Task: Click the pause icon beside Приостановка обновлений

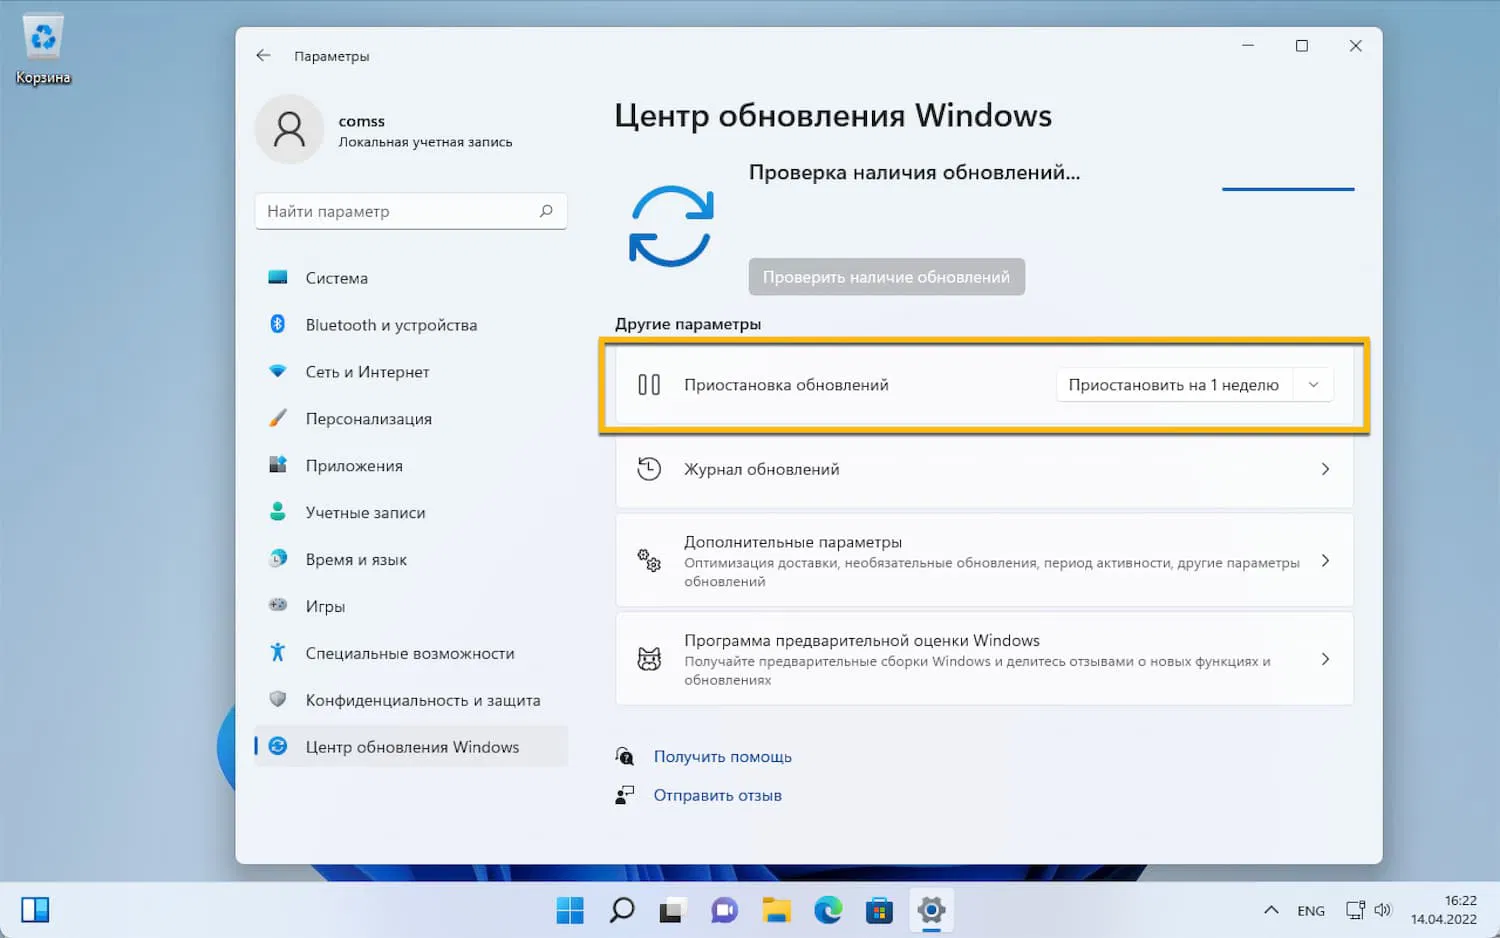Action: pos(649,385)
